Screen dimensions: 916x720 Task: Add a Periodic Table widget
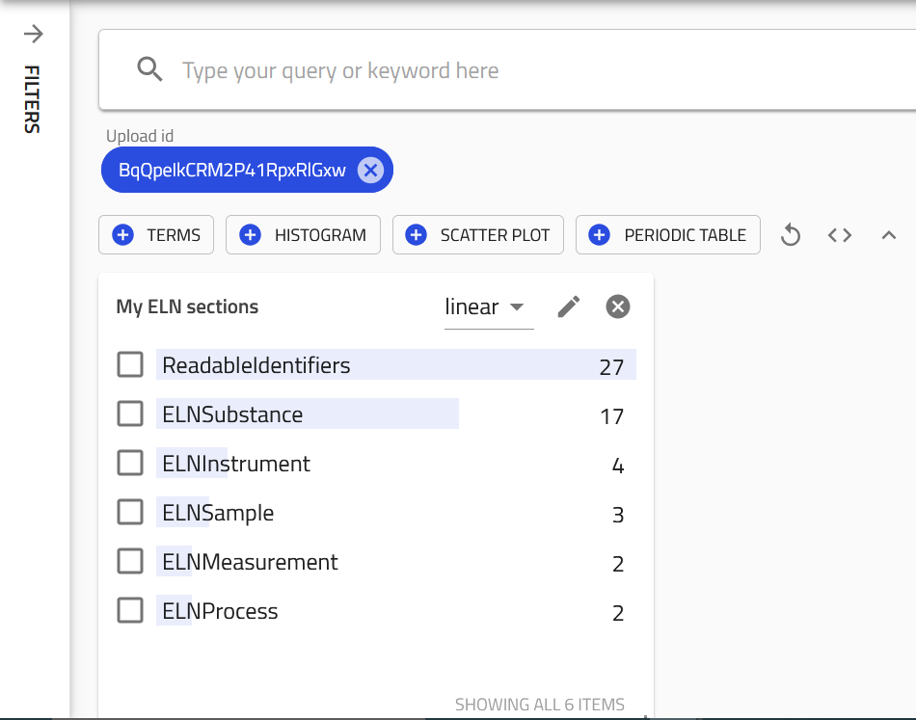coord(668,235)
